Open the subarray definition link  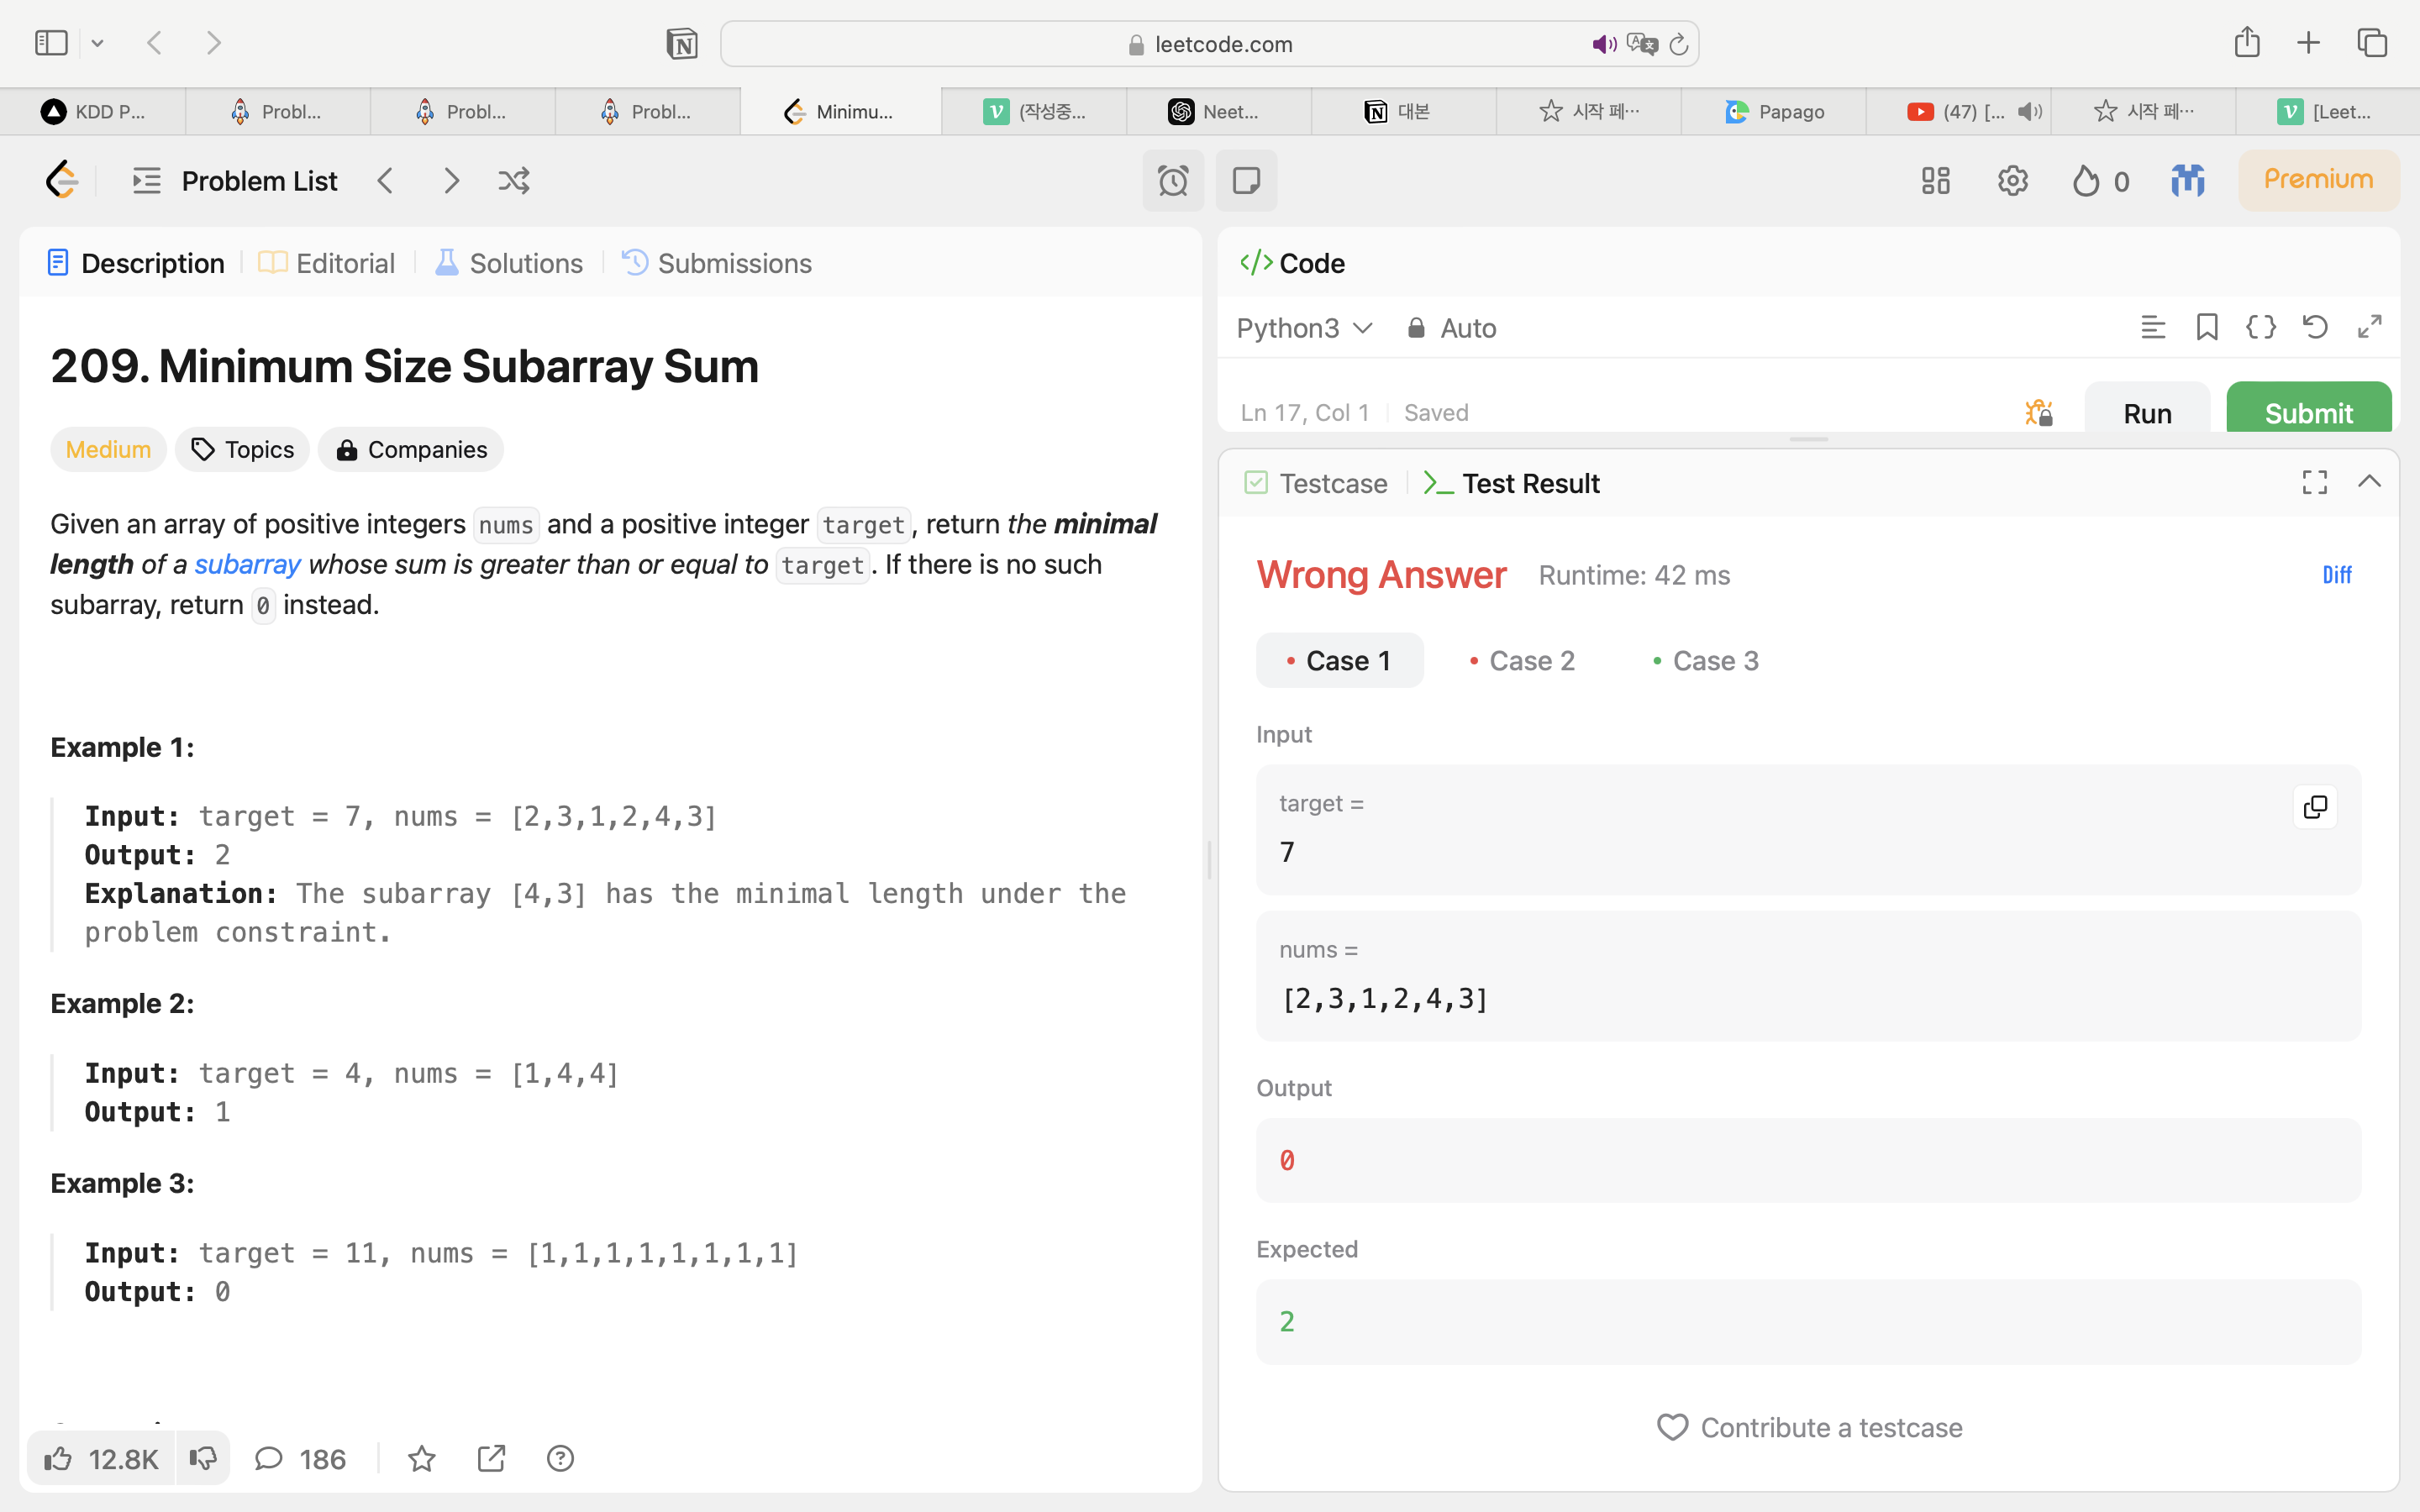pos(247,564)
